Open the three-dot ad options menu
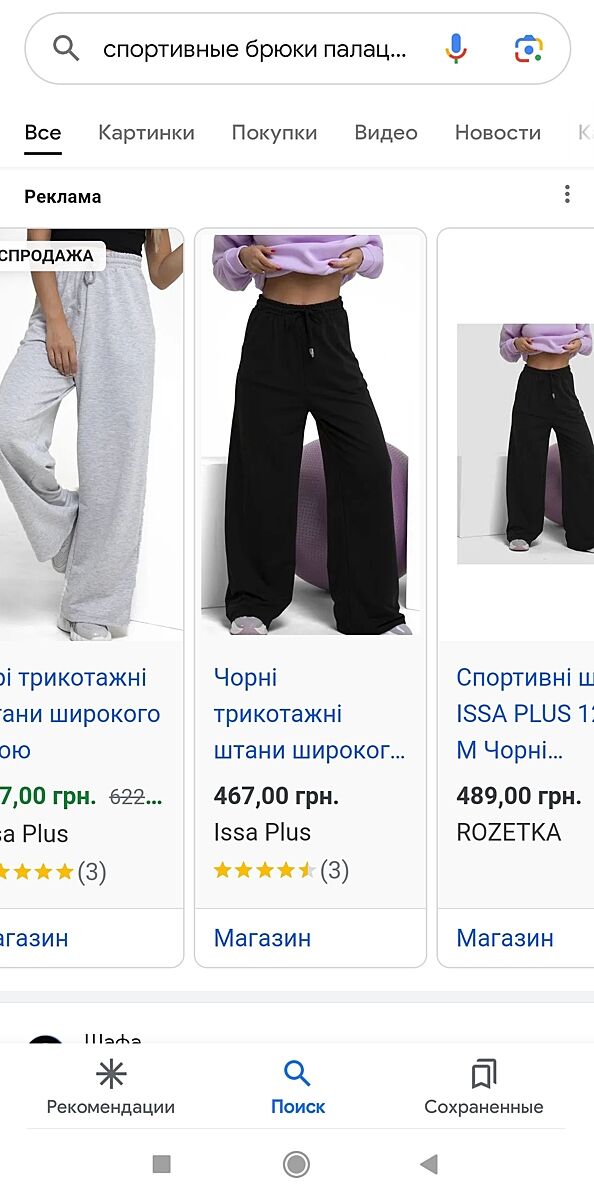594x1200 pixels. click(567, 194)
